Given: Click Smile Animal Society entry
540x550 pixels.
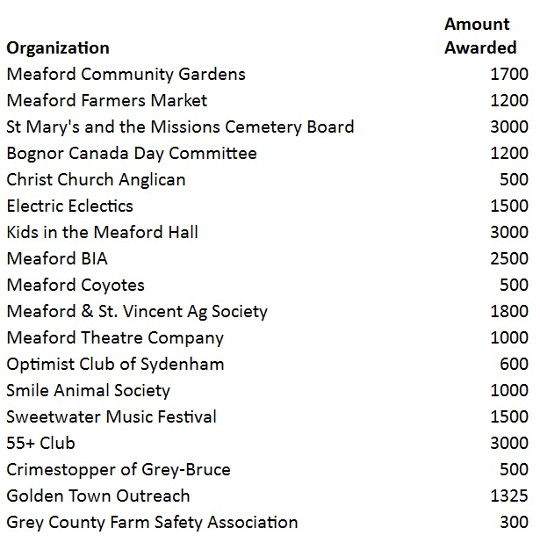Looking at the screenshot, I should (88, 391).
